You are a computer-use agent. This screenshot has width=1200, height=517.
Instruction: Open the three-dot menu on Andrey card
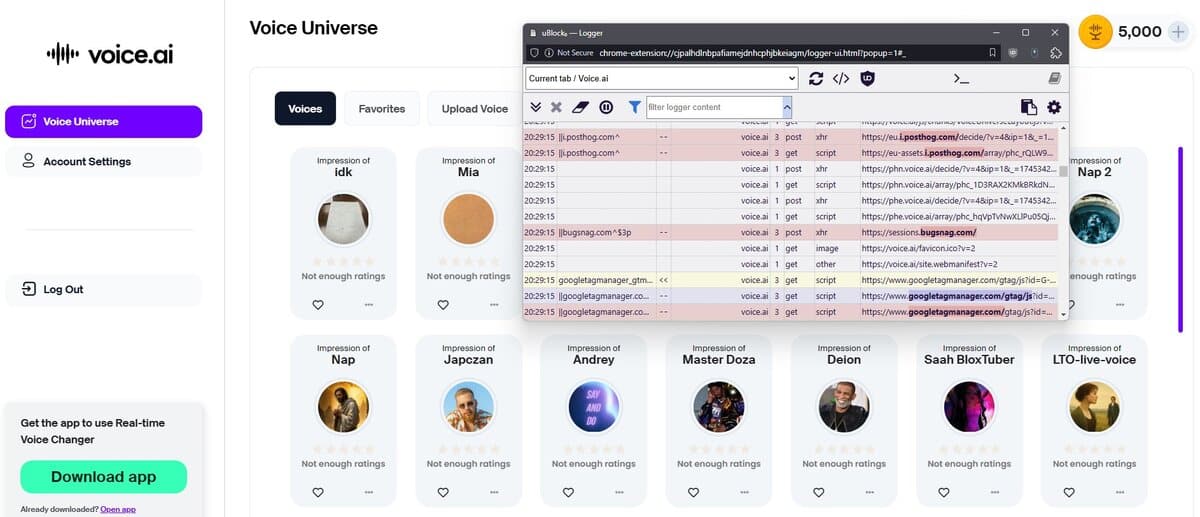[x=619, y=492]
